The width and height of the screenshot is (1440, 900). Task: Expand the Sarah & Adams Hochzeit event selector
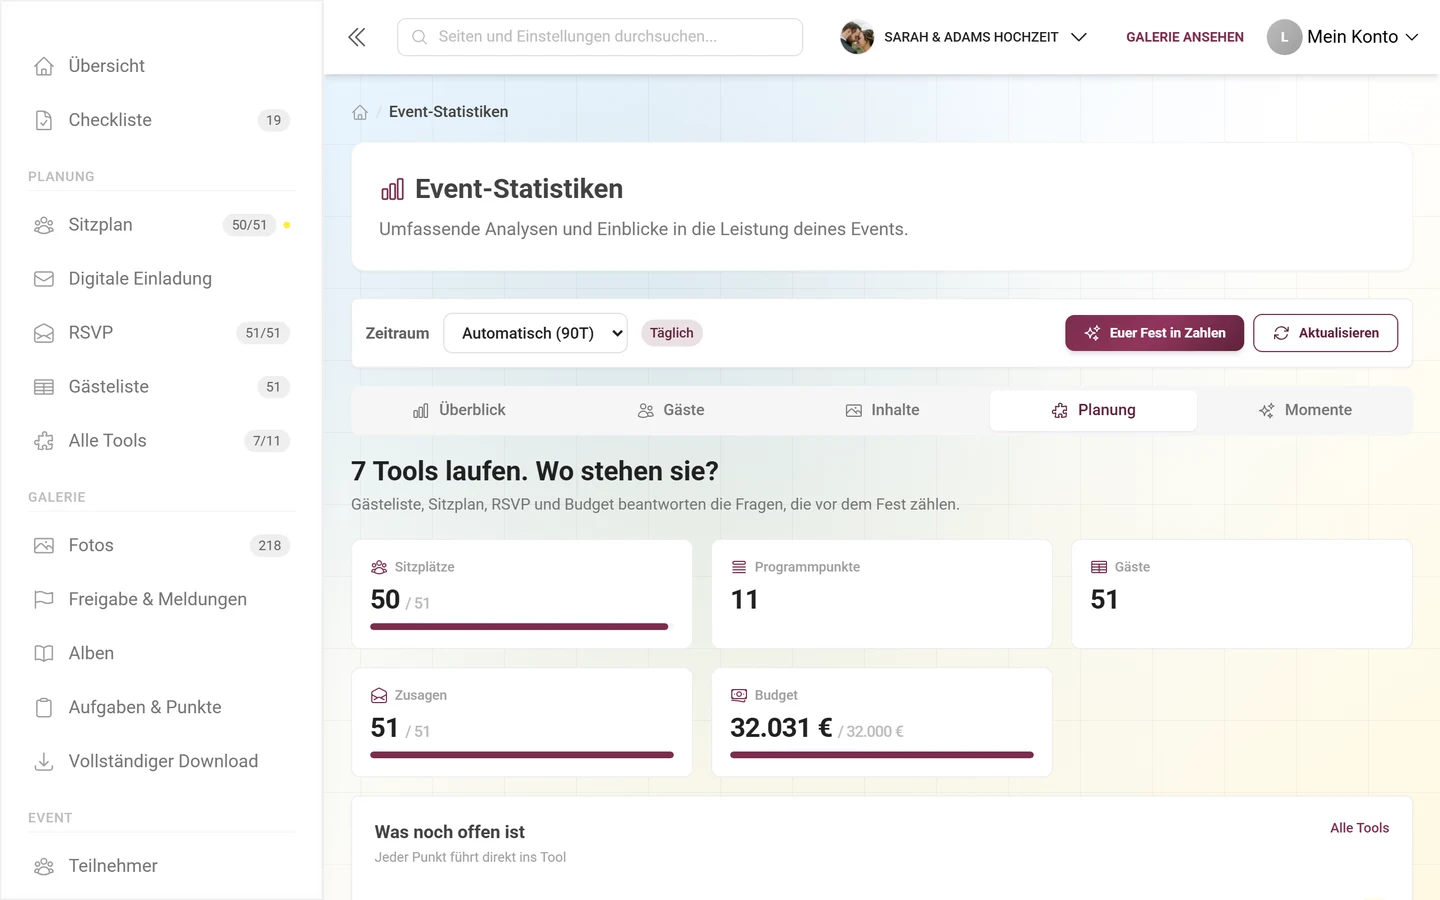(x=964, y=37)
